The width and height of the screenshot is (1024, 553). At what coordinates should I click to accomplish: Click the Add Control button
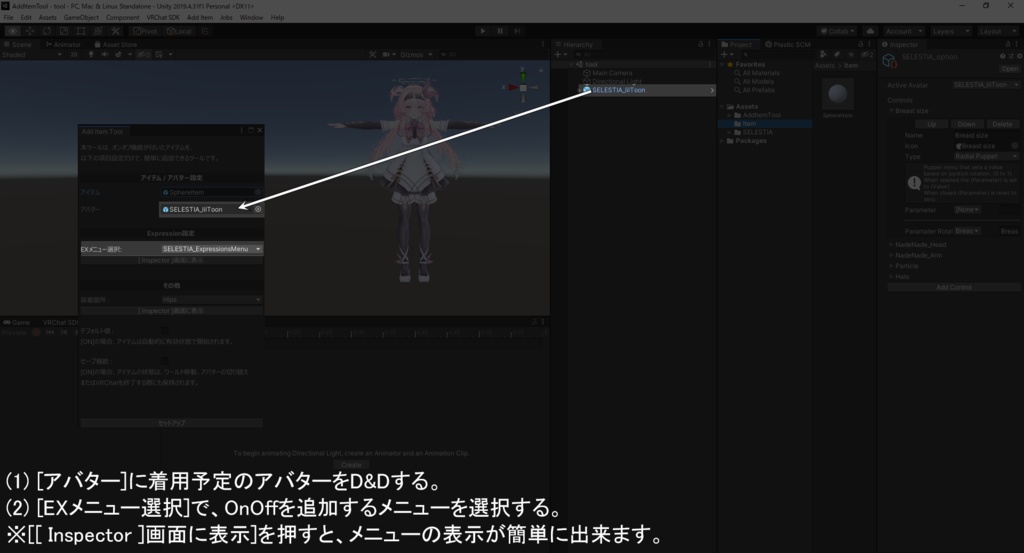pos(953,287)
